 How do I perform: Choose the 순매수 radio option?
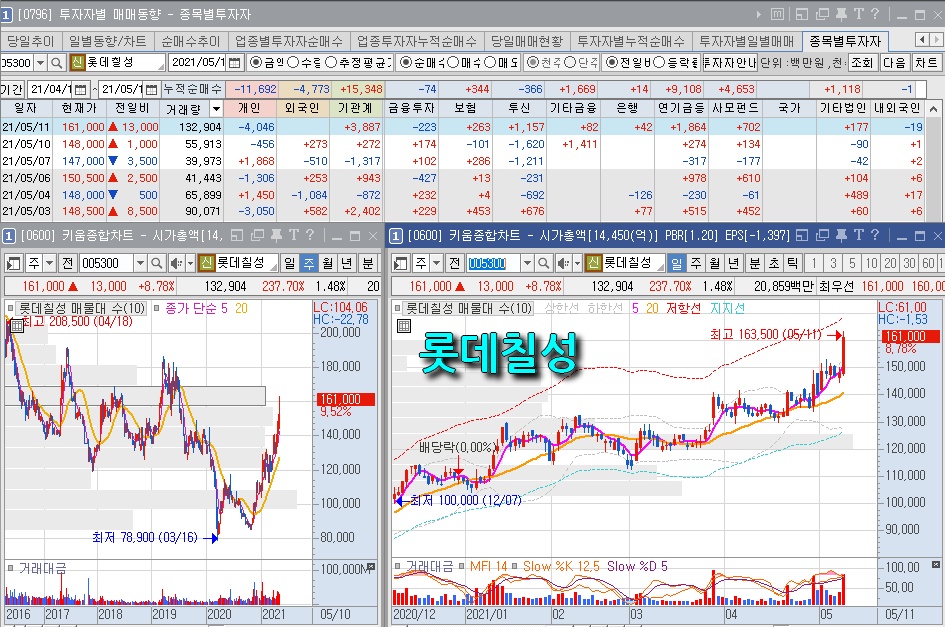(x=406, y=62)
